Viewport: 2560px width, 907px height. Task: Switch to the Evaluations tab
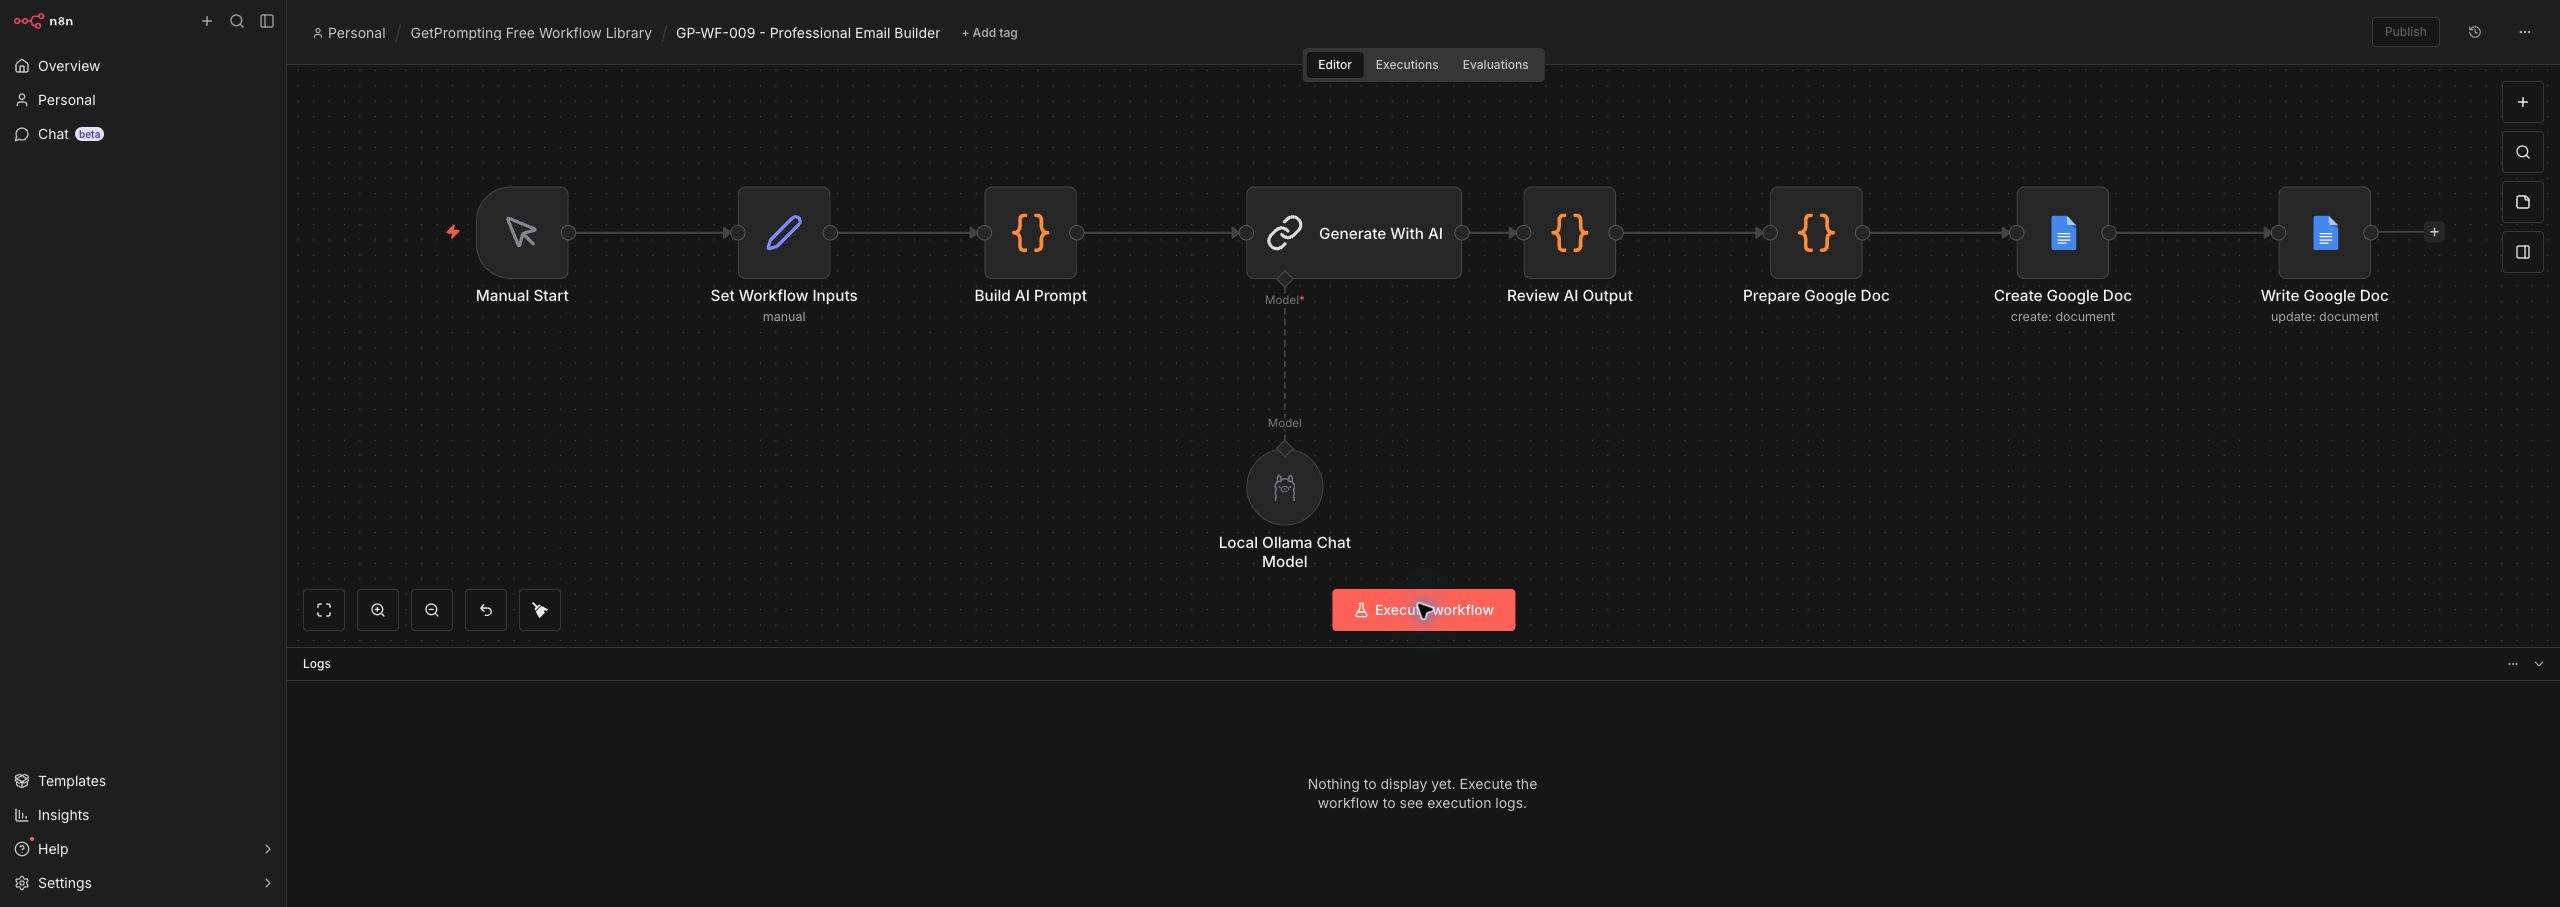point(1495,65)
